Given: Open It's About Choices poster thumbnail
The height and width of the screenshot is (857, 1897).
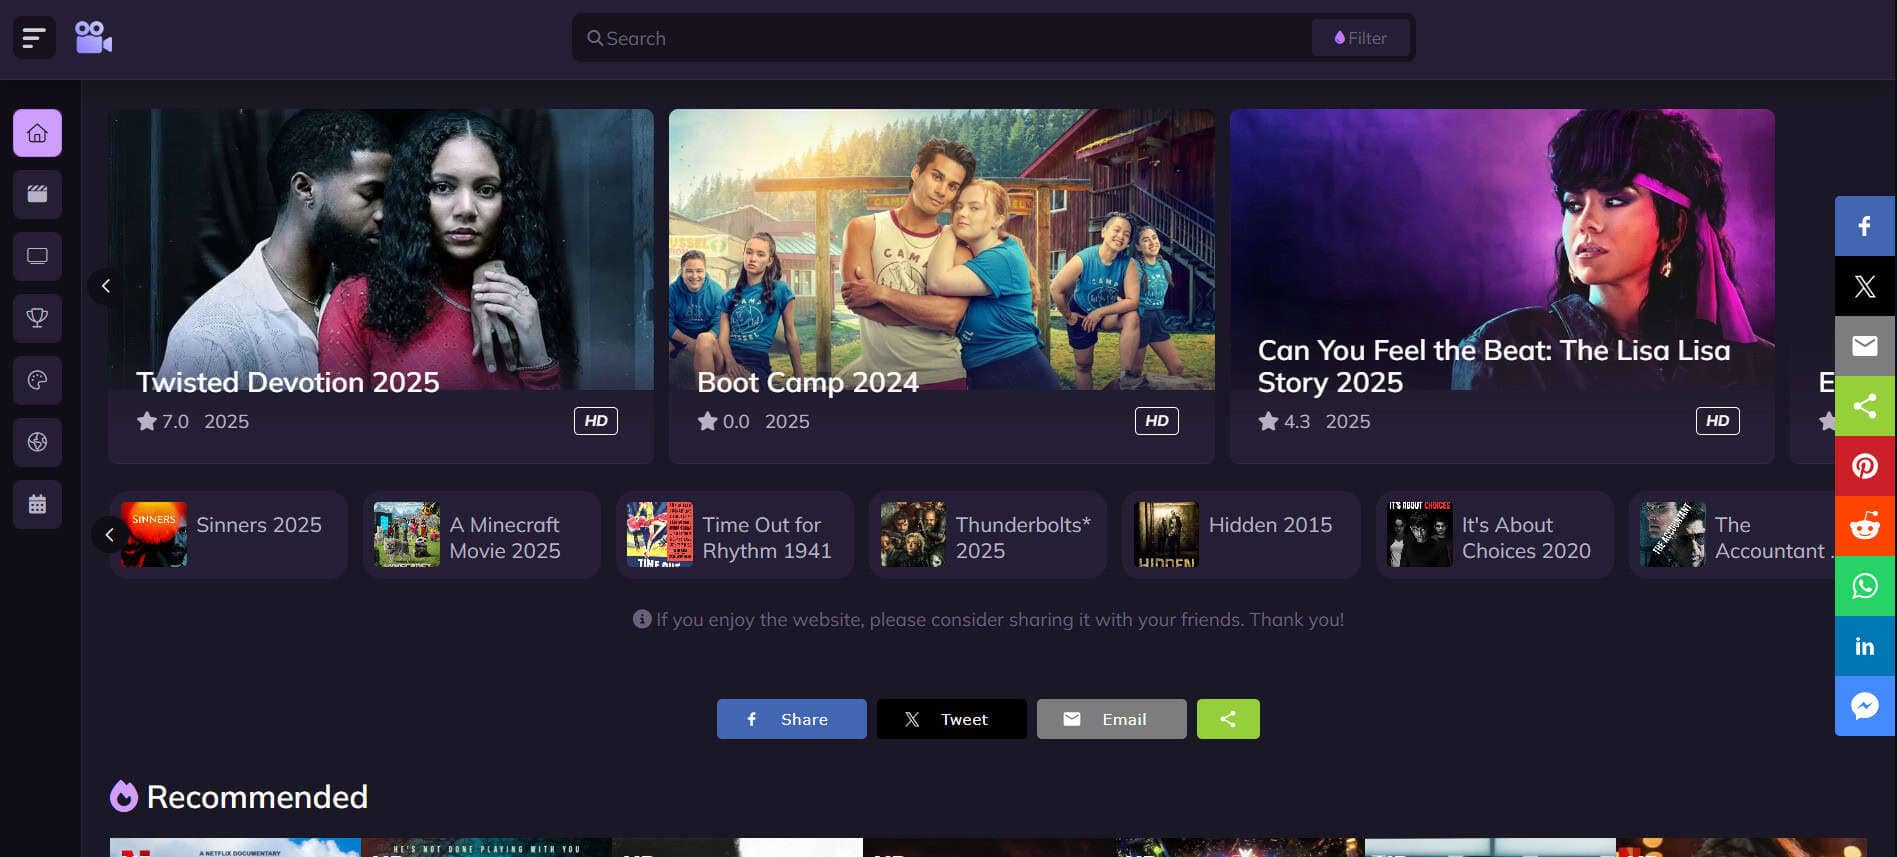Looking at the screenshot, I should 1420,534.
